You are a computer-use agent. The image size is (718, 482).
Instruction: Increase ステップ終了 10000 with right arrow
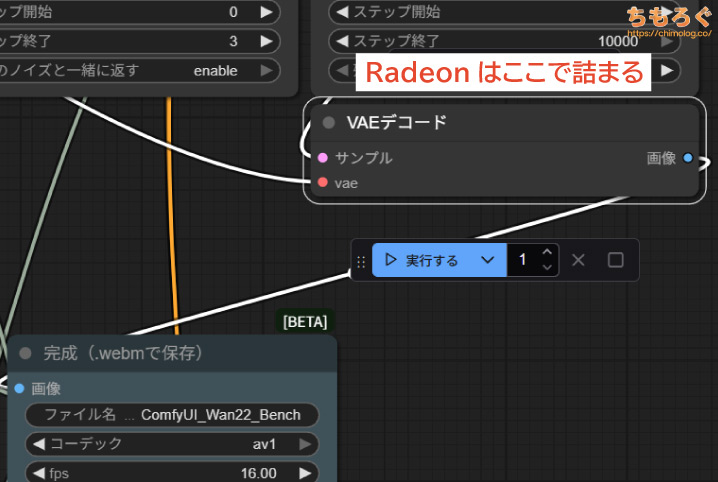[667, 41]
